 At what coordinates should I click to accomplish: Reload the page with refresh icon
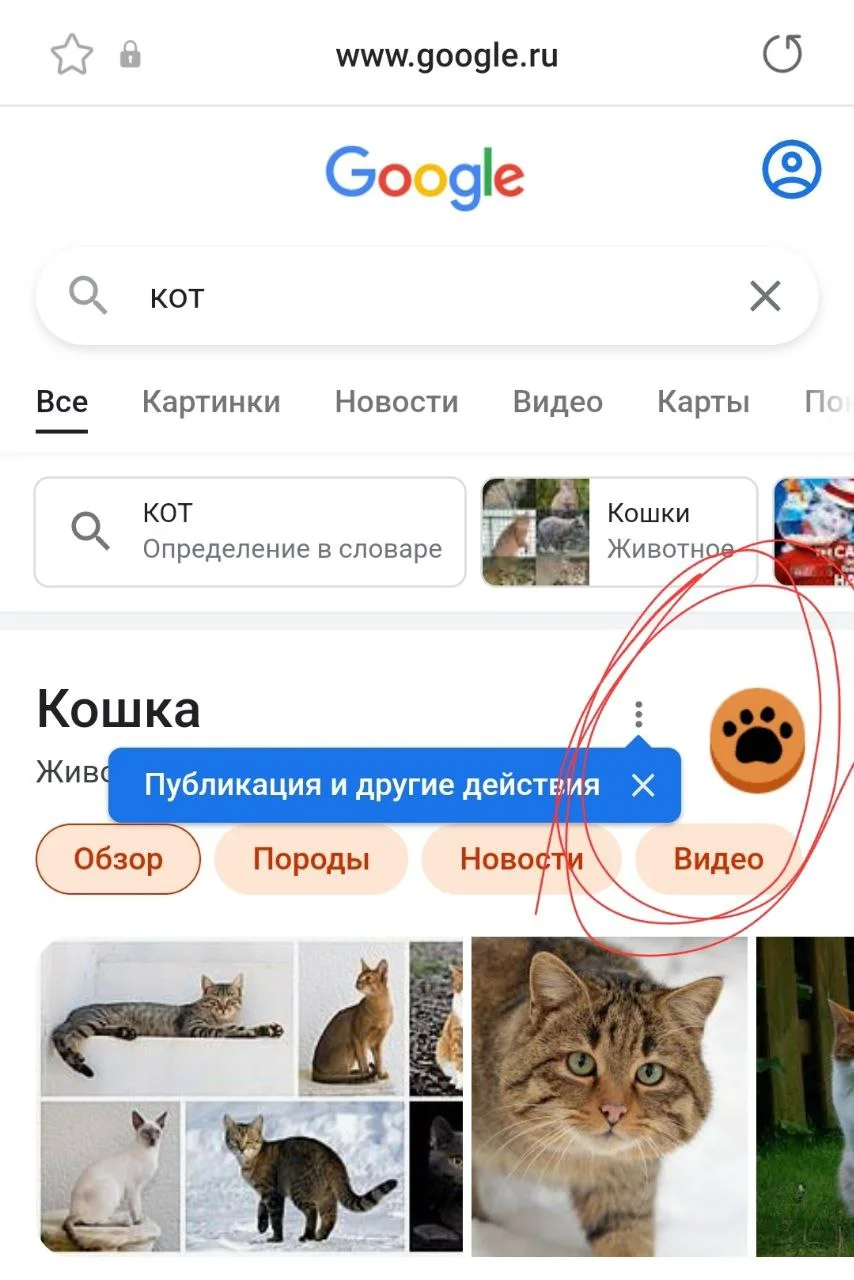(x=782, y=54)
